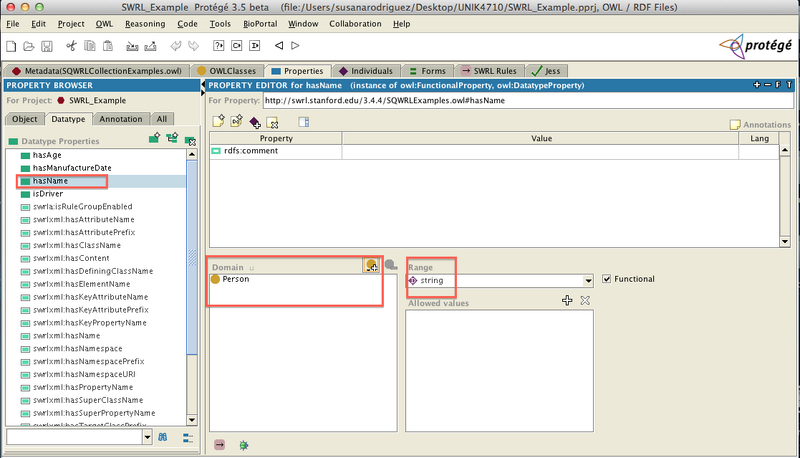
Task: Click the rdfs:comment value cell
Action: pyautogui.click(x=540, y=151)
